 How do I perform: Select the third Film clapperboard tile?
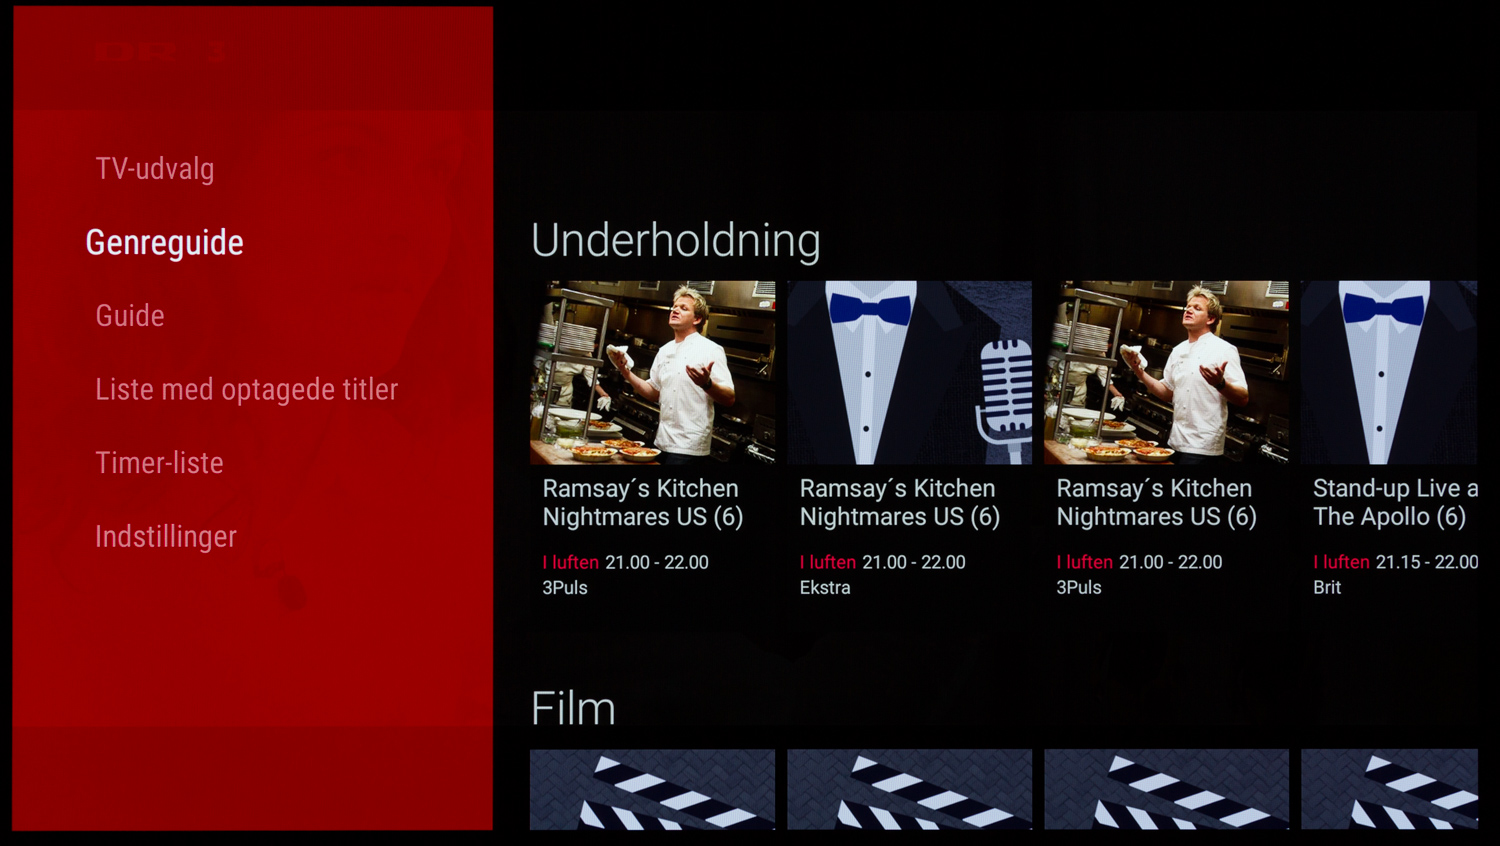pos(1166,789)
